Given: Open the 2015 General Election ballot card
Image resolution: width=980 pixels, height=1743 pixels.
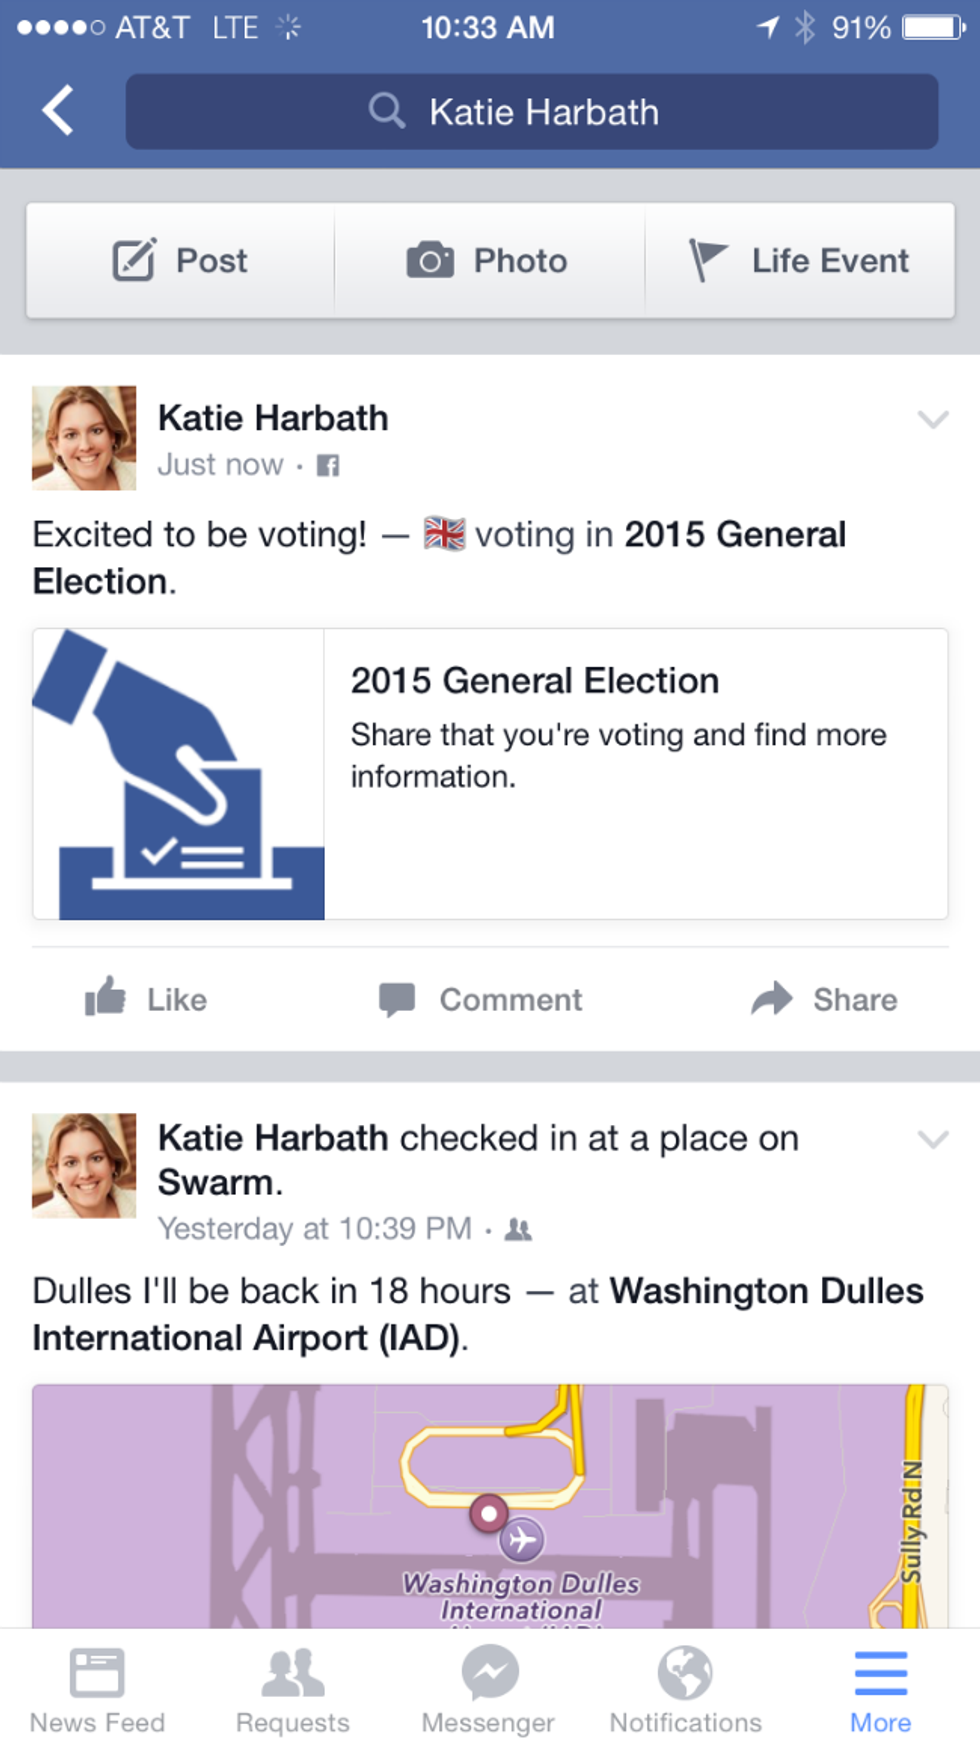Looking at the screenshot, I should [x=490, y=774].
